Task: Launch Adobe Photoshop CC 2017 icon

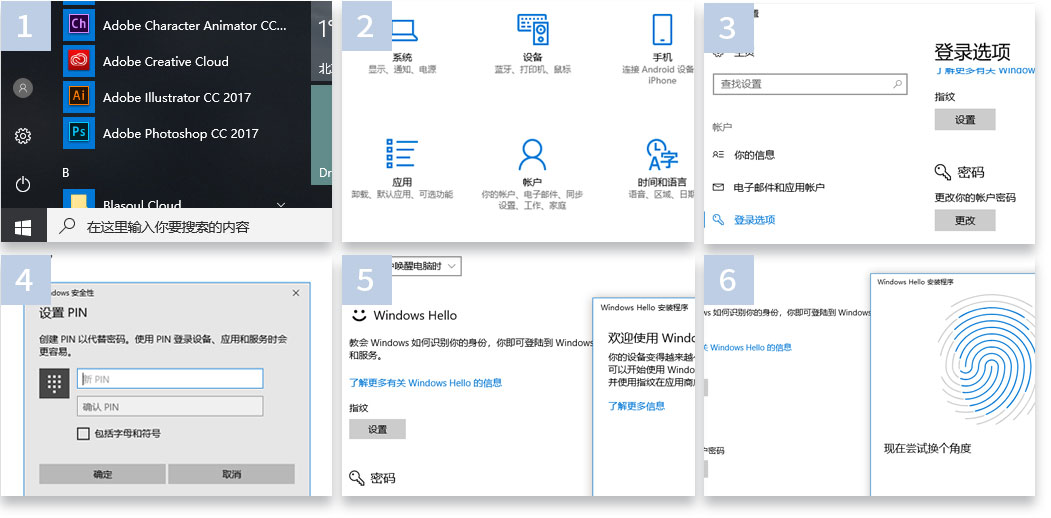Action: click(x=78, y=133)
